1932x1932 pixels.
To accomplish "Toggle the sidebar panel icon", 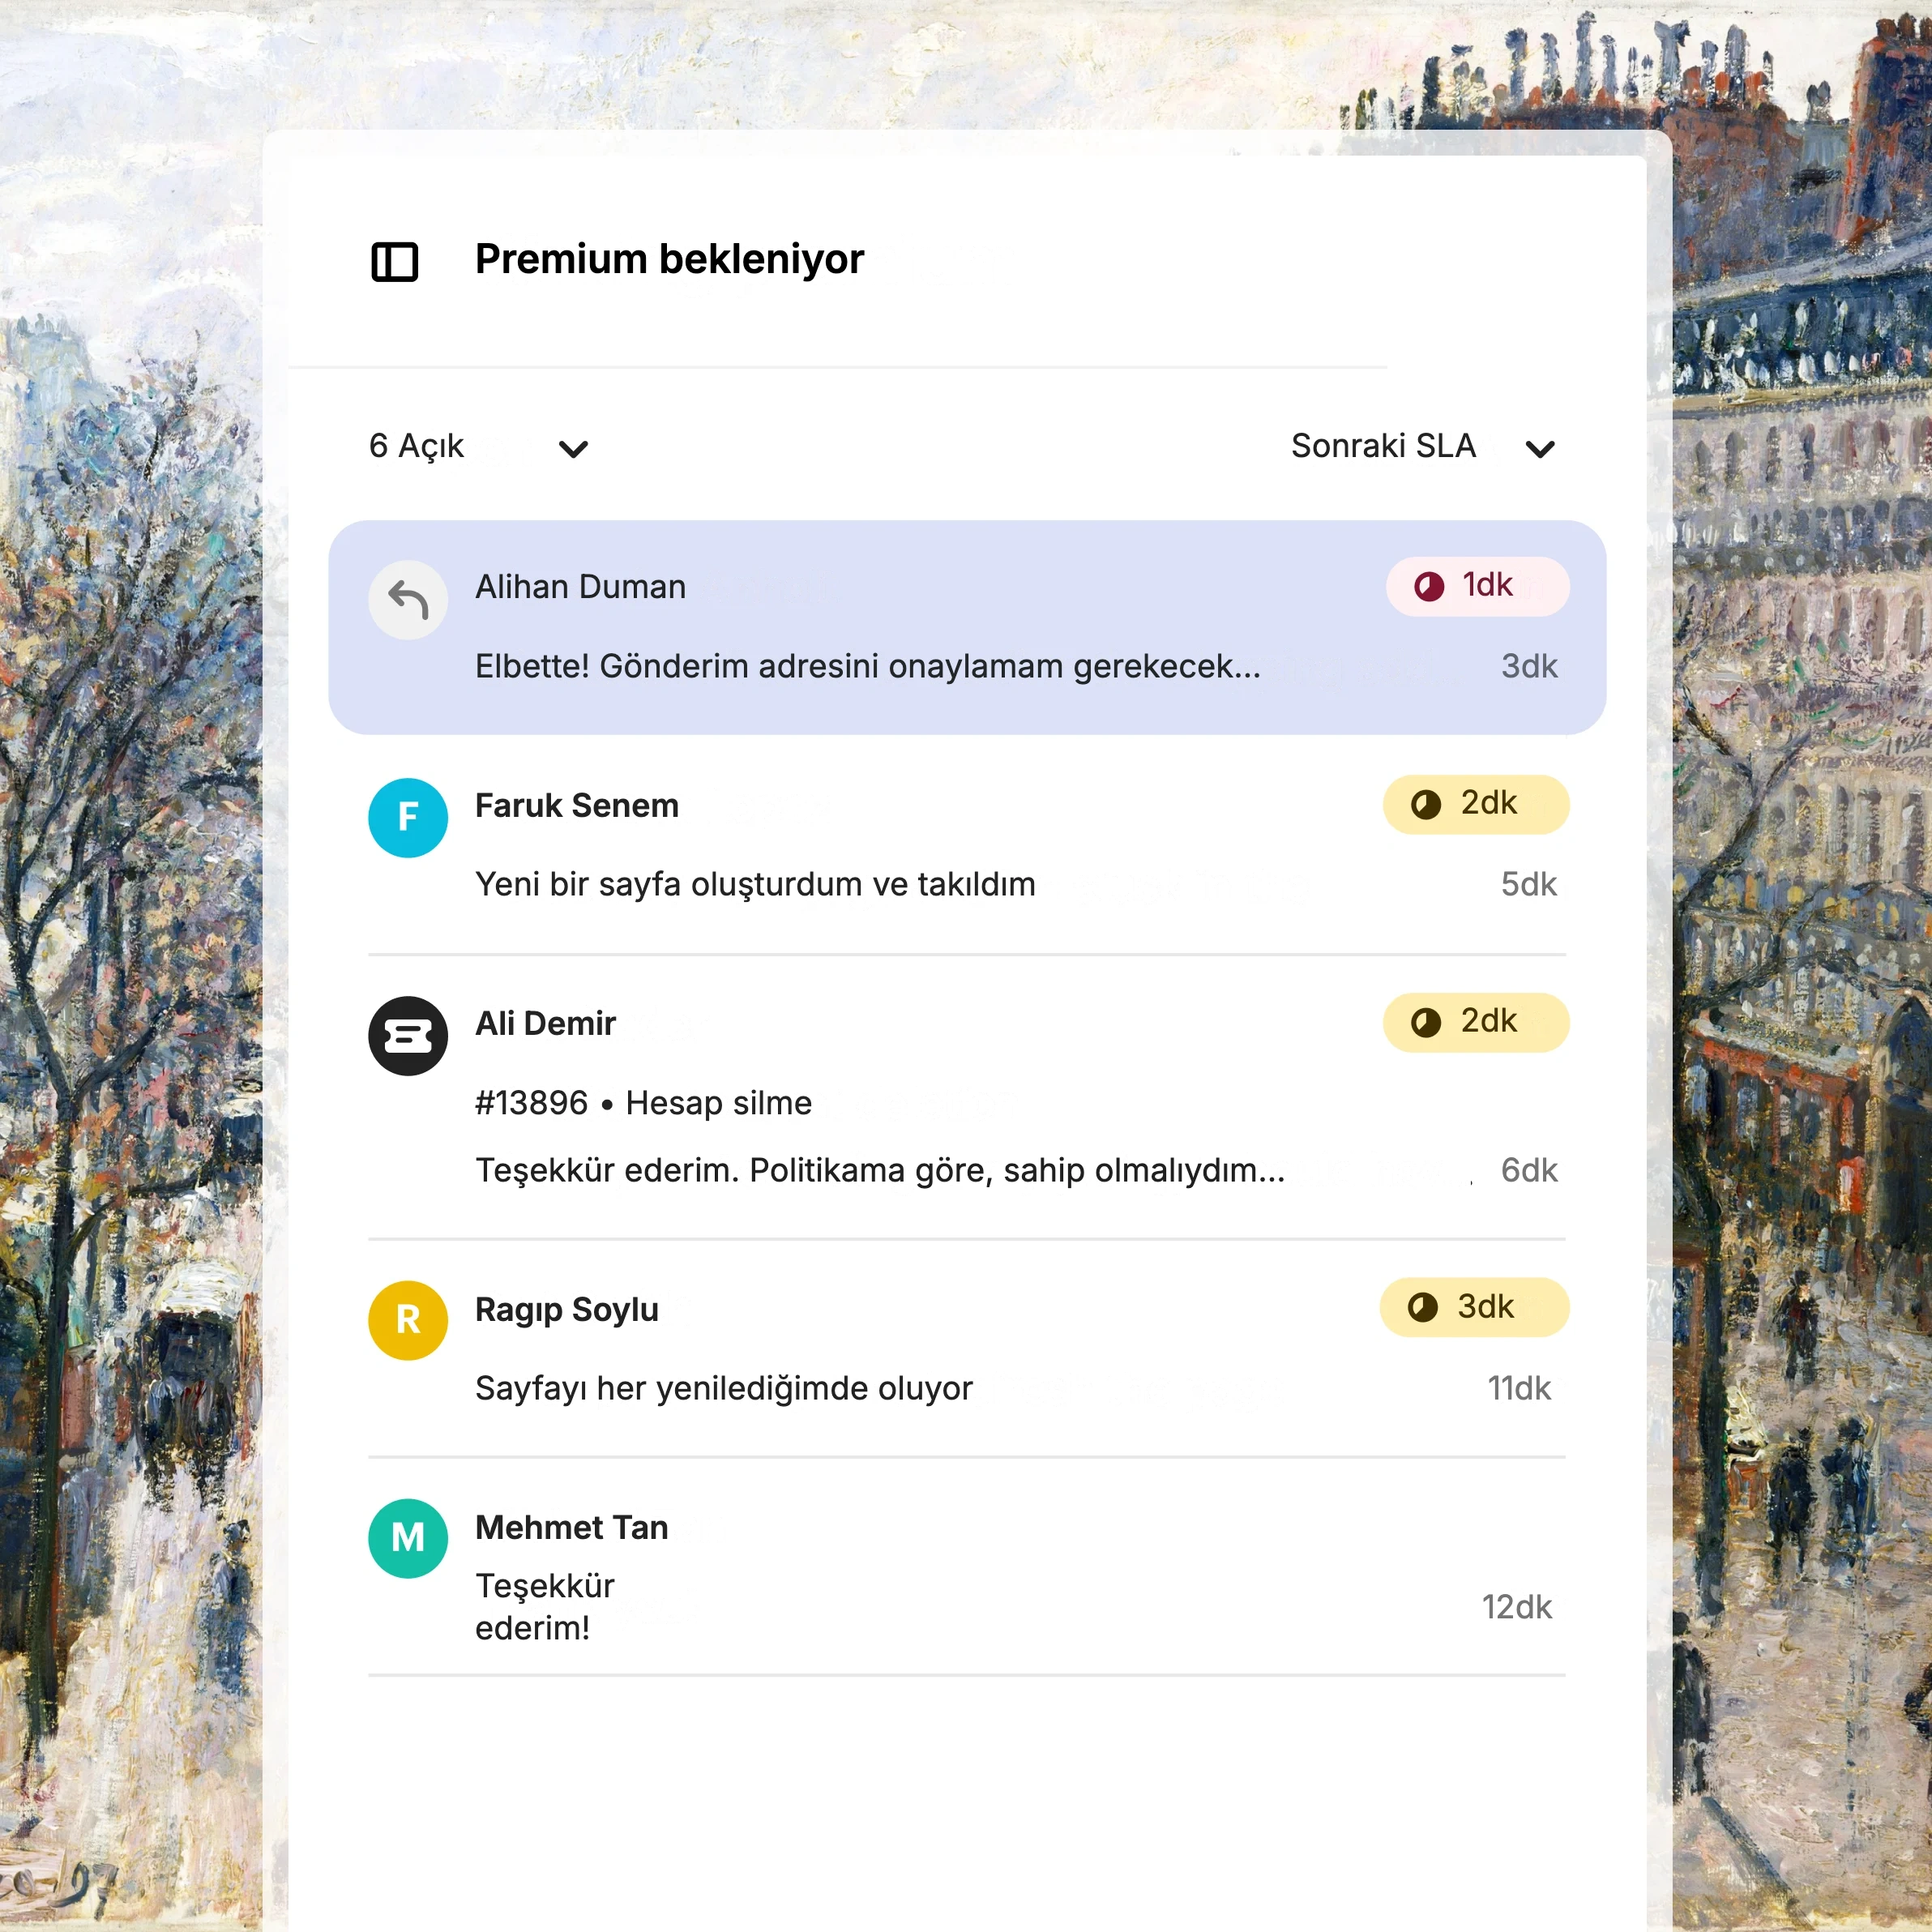I will pyautogui.click(x=394, y=262).
